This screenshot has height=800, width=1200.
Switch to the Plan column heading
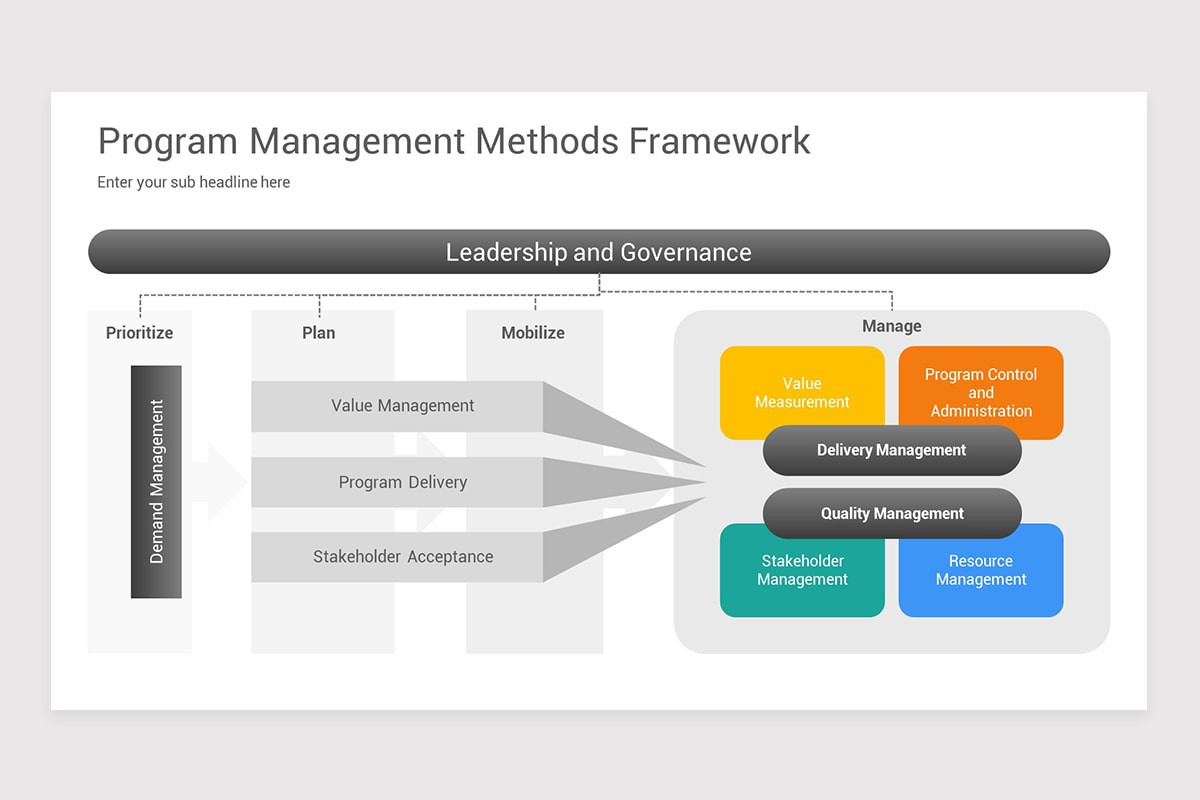click(x=320, y=333)
